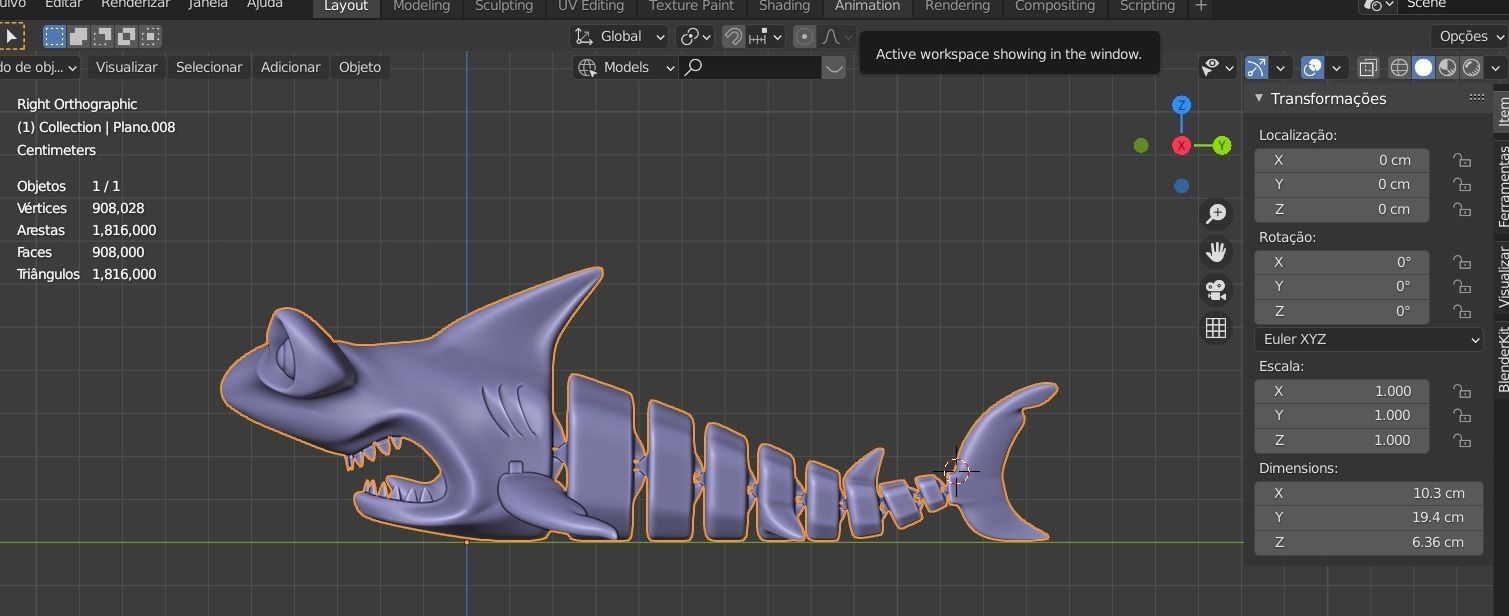Toggle proportional editing circle button

pos(804,37)
